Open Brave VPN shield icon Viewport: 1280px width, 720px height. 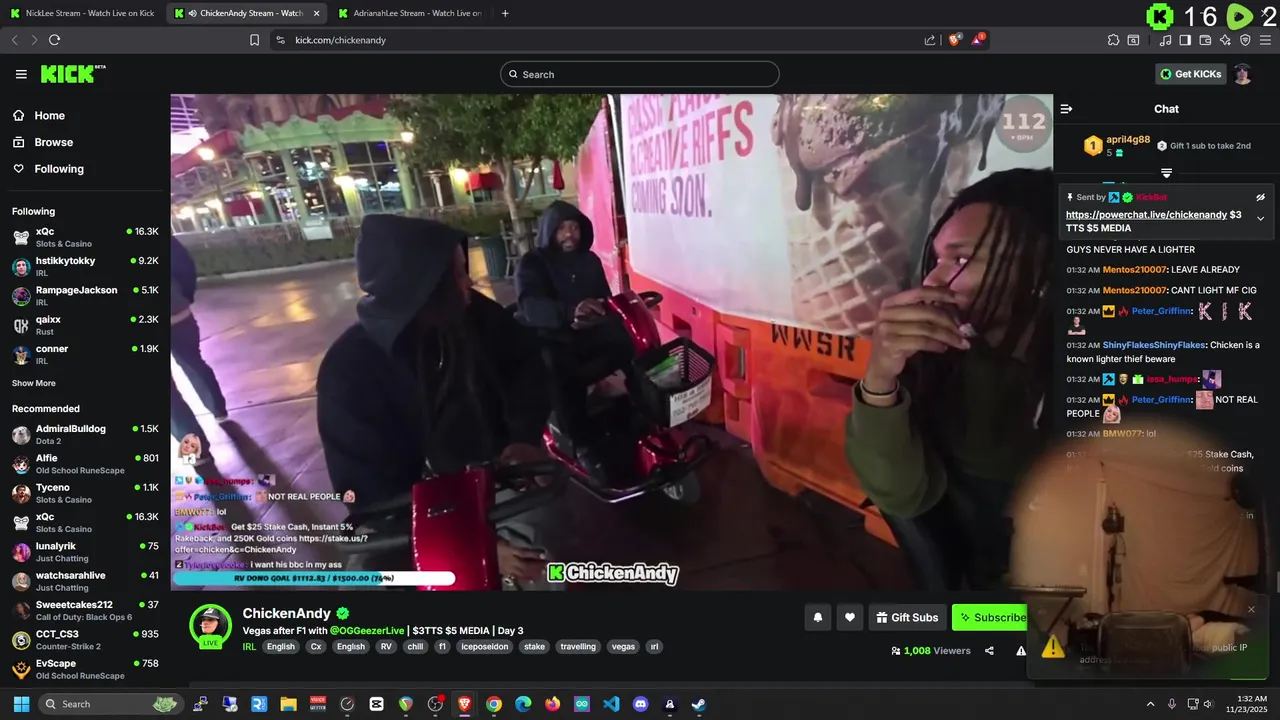pos(1245,40)
